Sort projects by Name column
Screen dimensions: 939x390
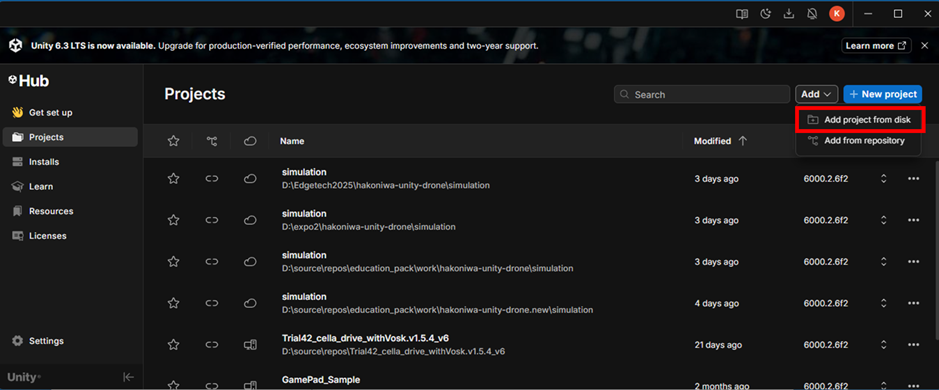[292, 141]
